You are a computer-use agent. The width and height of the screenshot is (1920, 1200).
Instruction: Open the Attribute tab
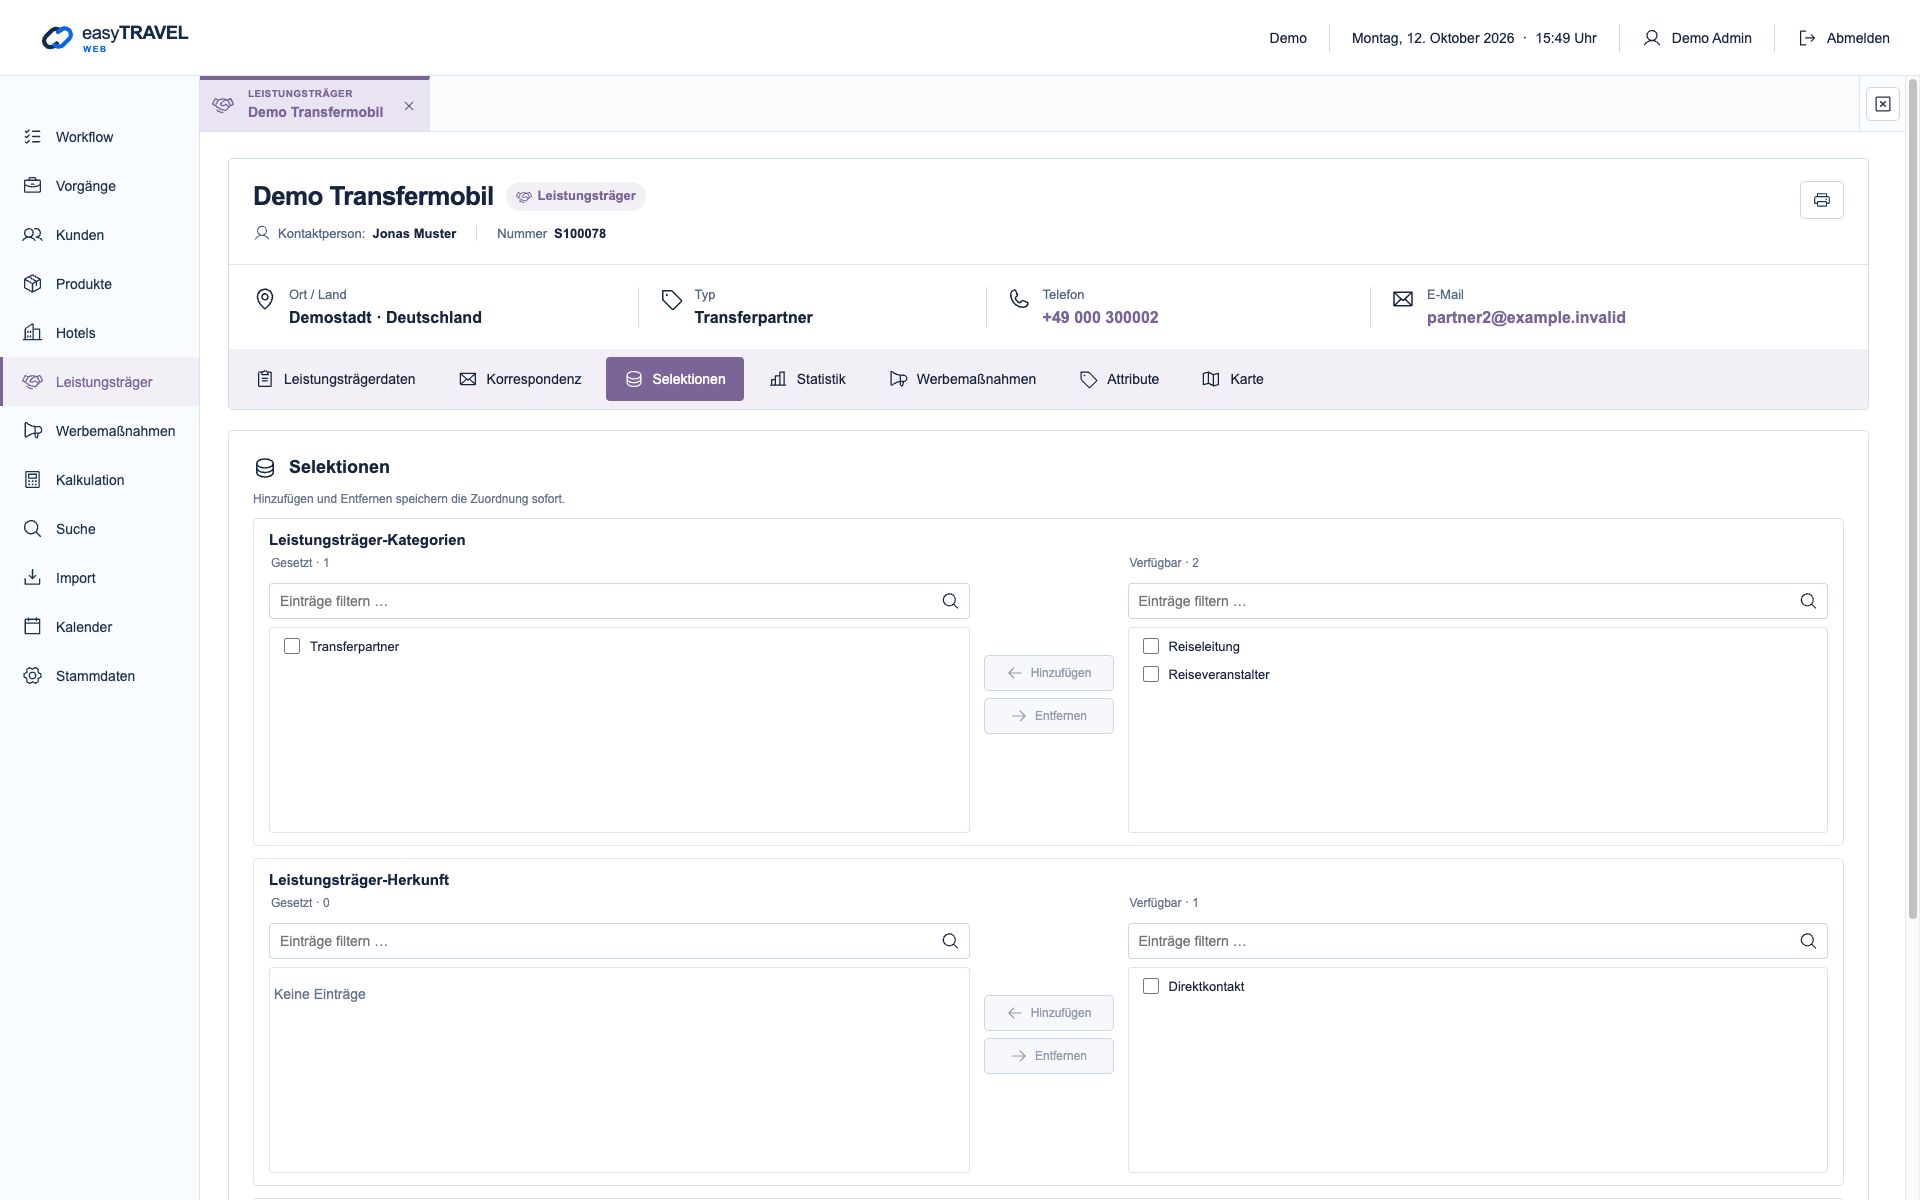pyautogui.click(x=1120, y=379)
